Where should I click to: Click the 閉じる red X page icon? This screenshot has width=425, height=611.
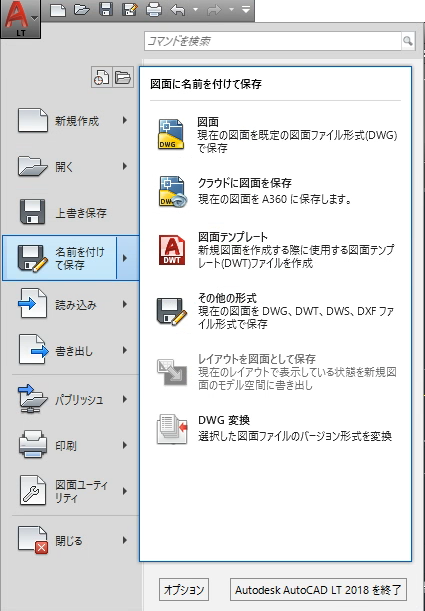pyautogui.click(x=33, y=540)
